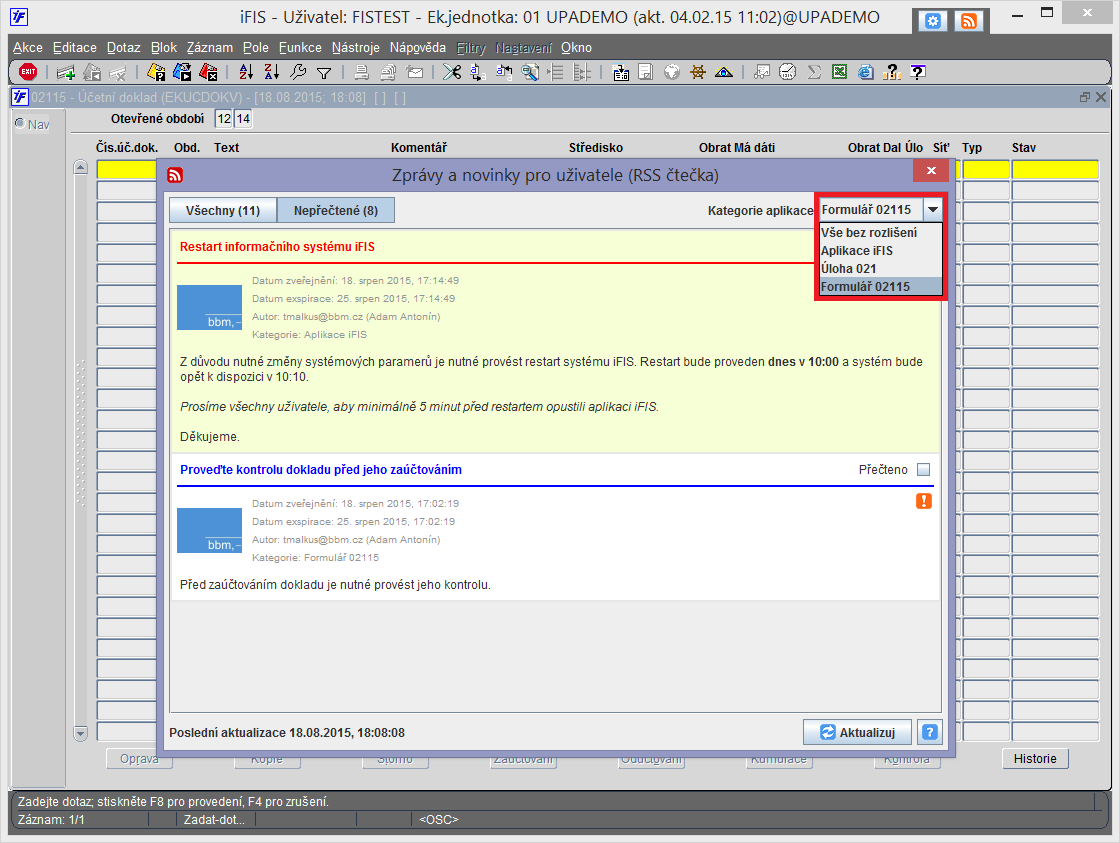This screenshot has height=843, width=1120.
Task: Select the Nav radio button
Action: coord(20,124)
